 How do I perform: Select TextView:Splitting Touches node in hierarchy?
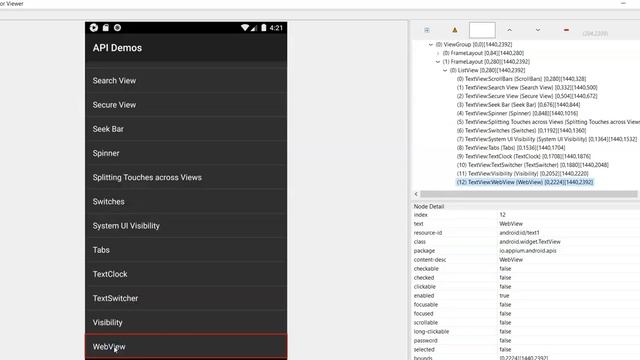pyautogui.click(x=548, y=122)
